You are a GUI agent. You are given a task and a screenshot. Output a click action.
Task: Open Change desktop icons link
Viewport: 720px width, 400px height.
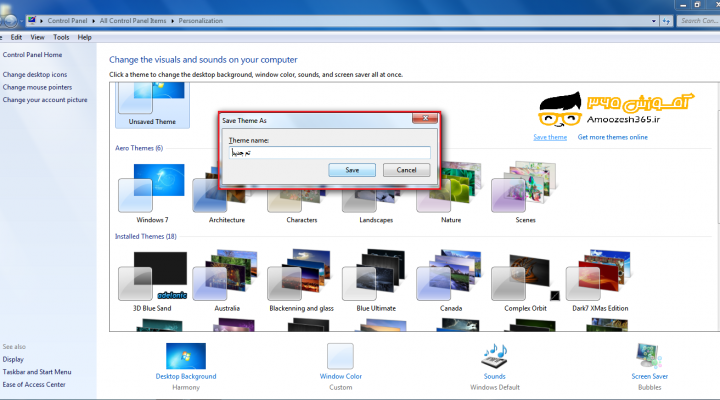tap(35, 74)
